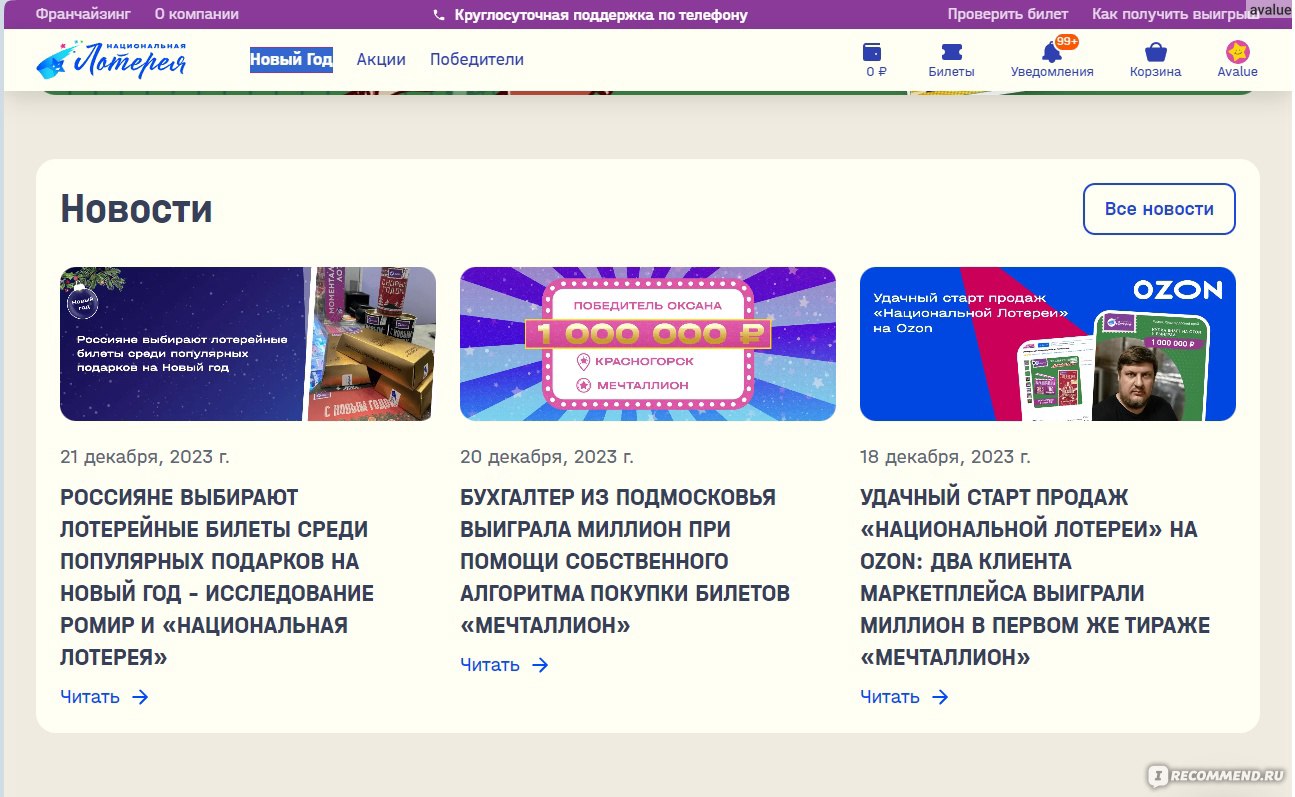Open headline Удачный старт продаж на Ozon
The height and width of the screenshot is (797, 1295).
[x=1035, y=577]
